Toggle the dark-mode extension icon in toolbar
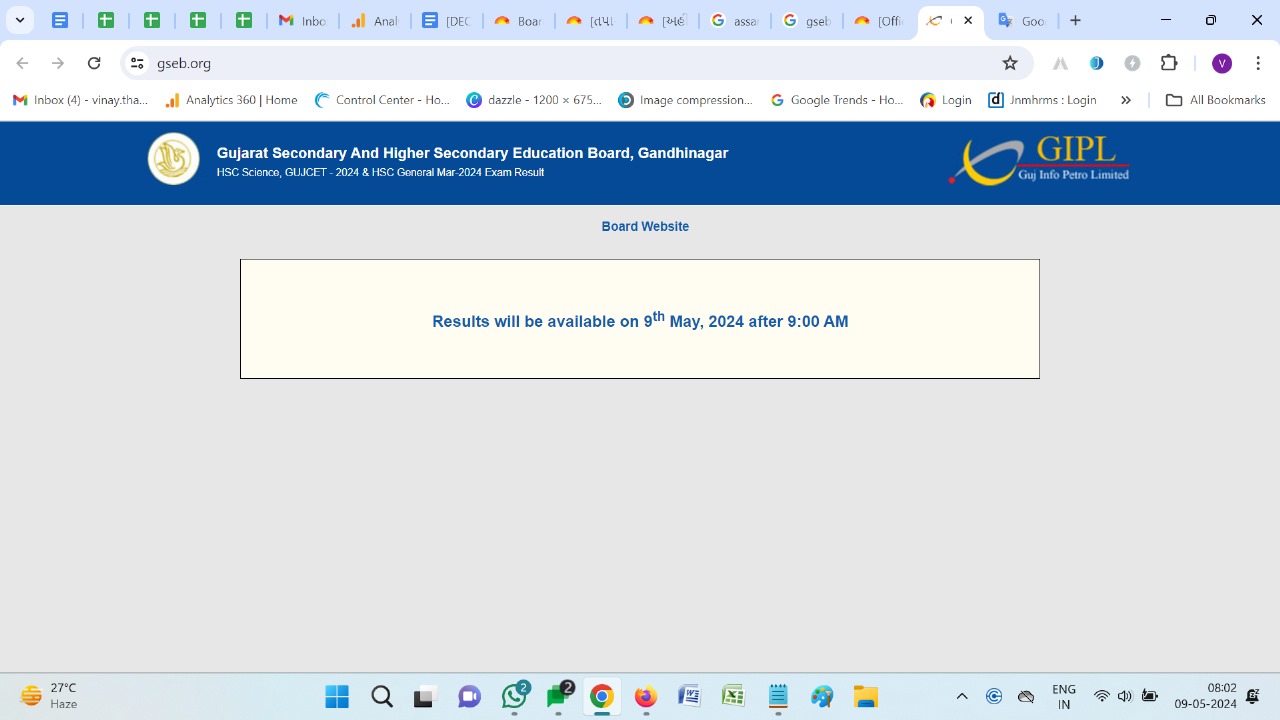 click(x=1133, y=62)
